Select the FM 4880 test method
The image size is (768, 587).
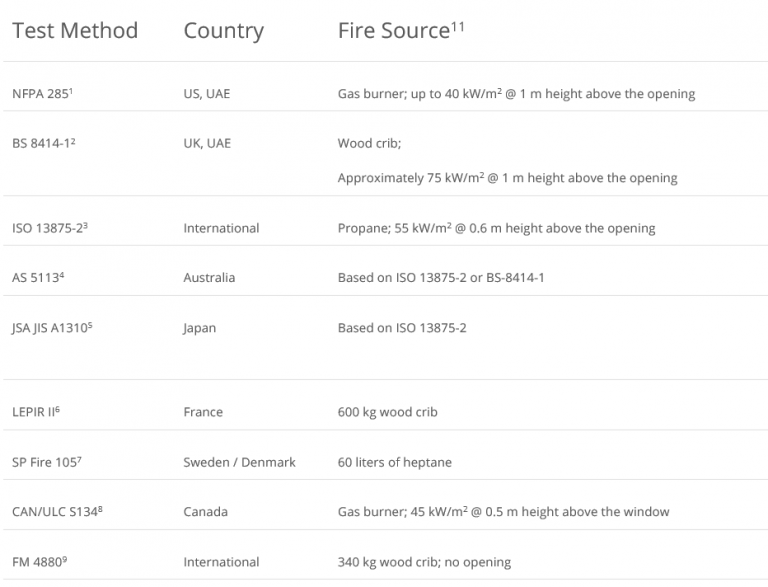40,562
